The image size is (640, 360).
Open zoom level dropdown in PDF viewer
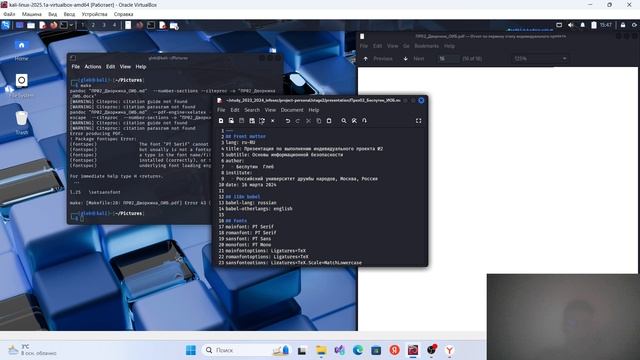(540, 59)
